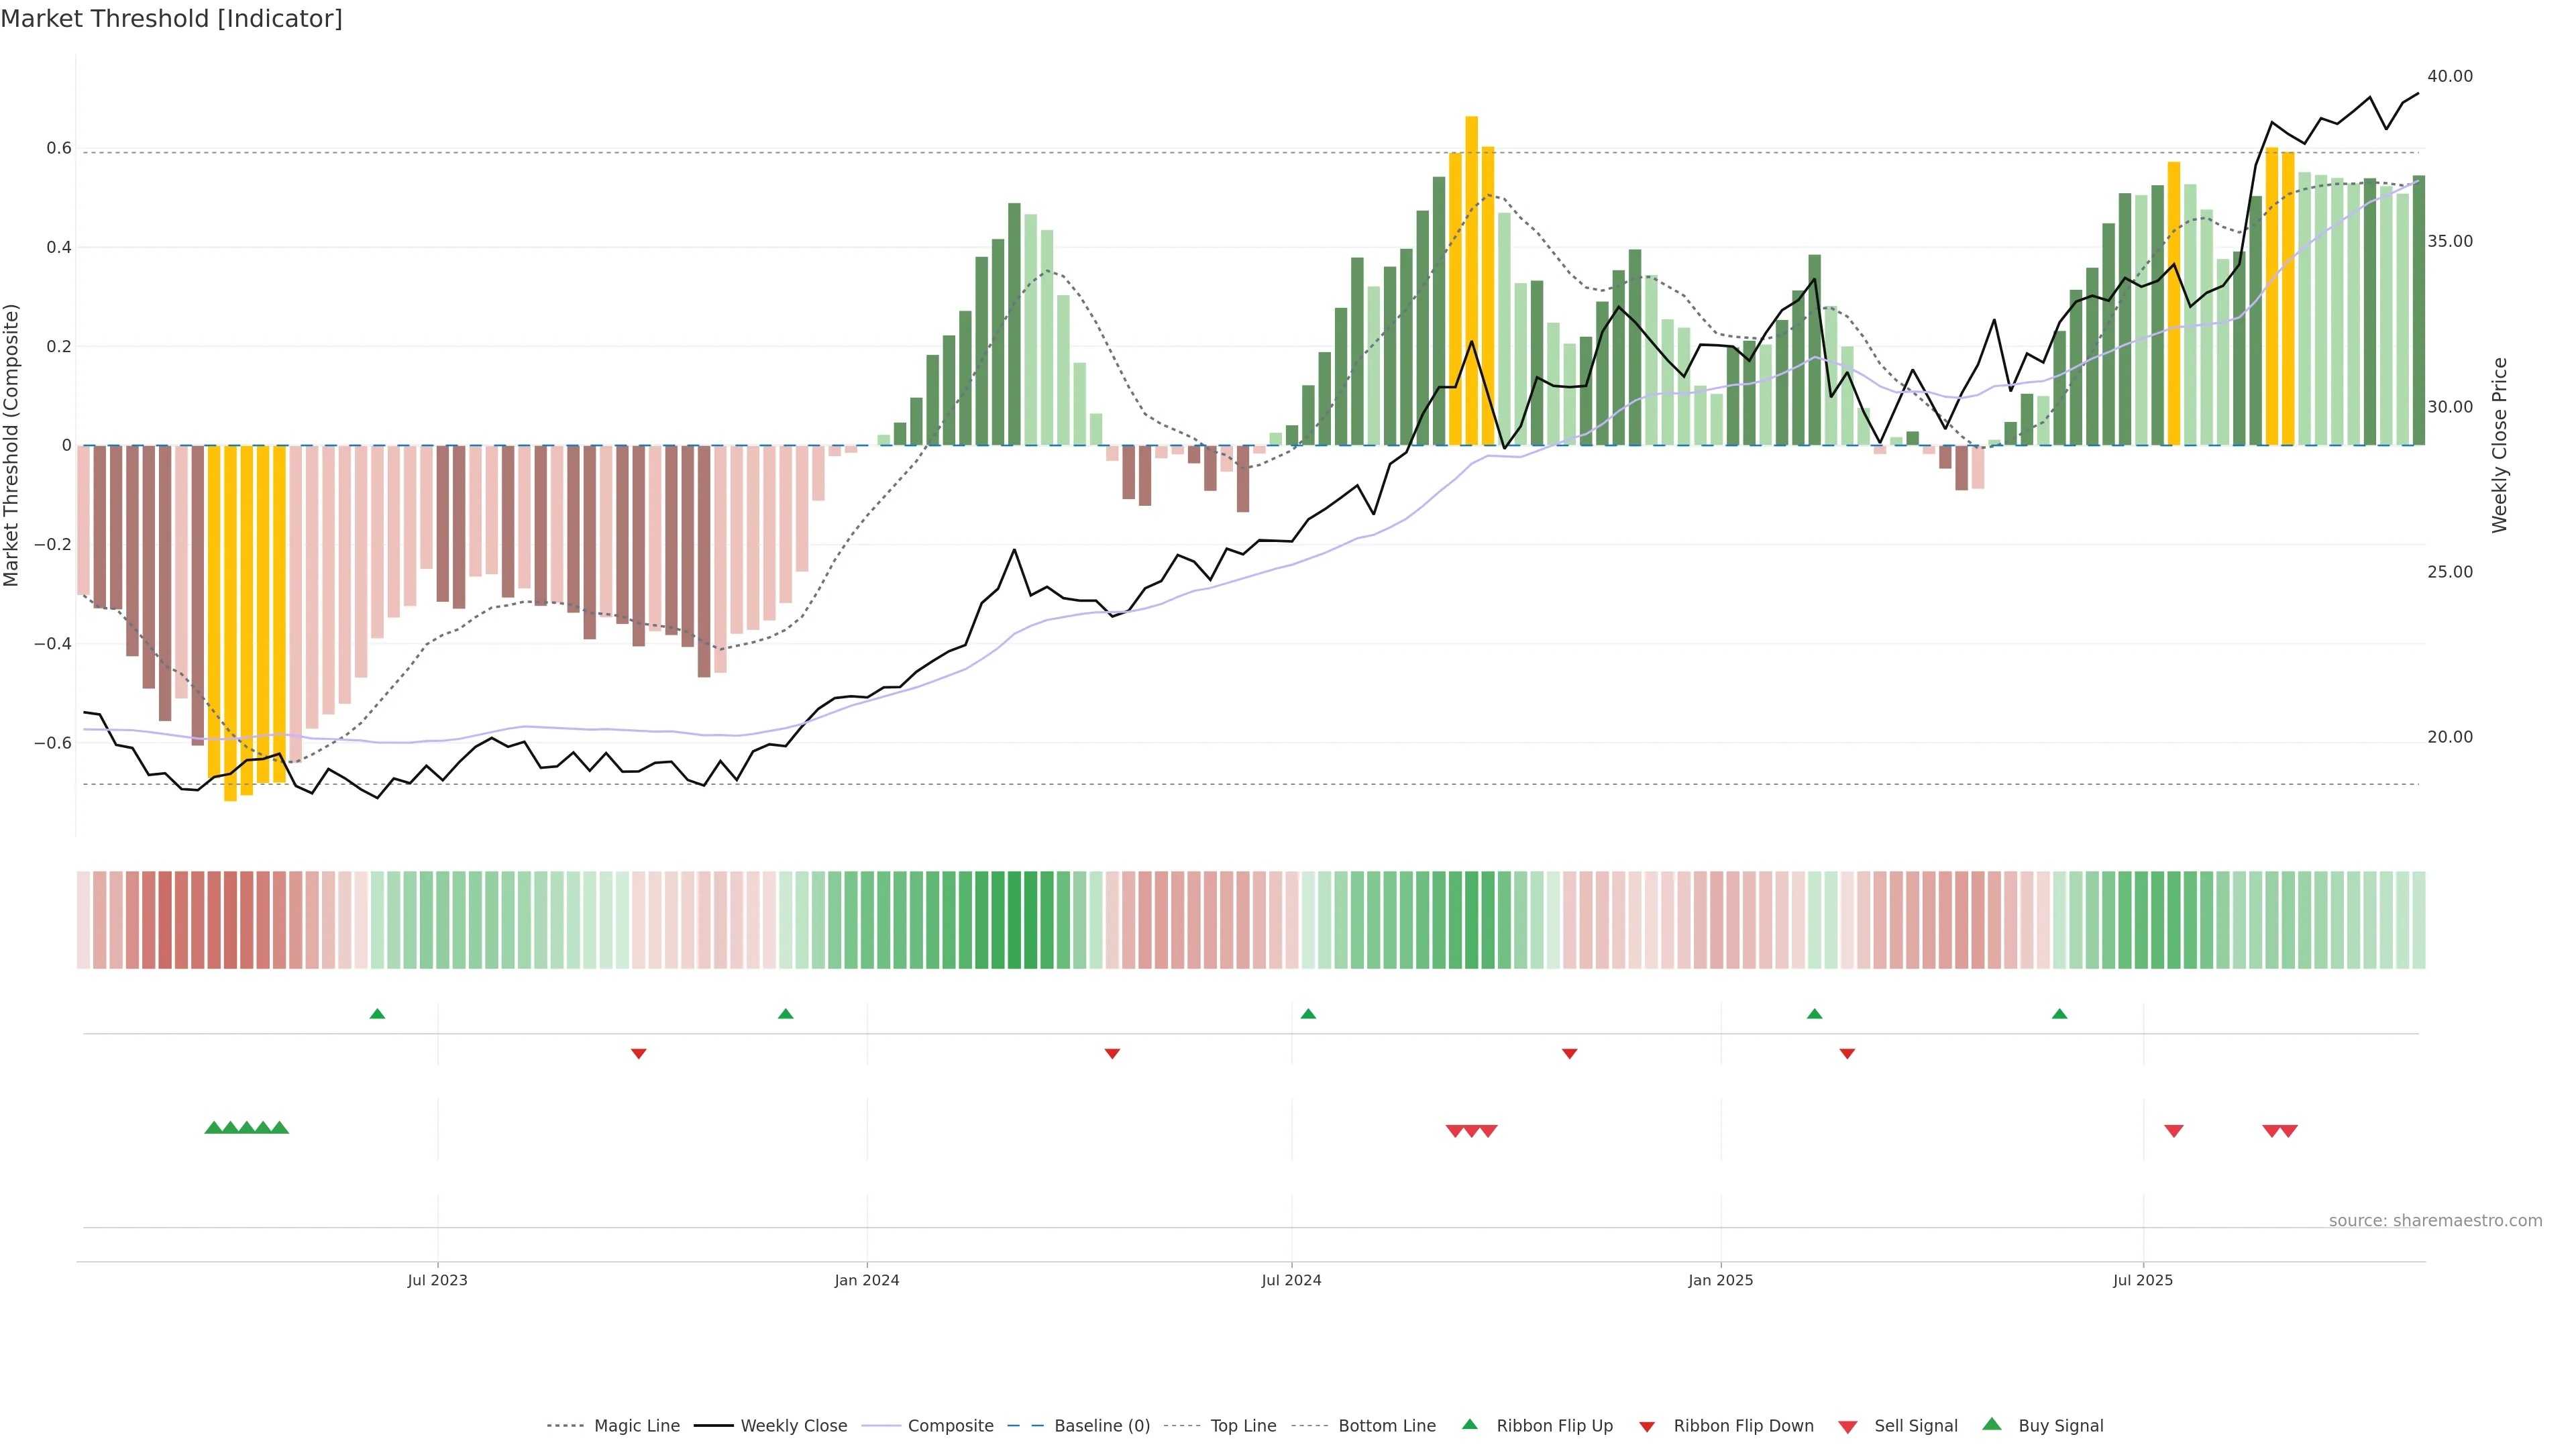Click the Sell Signal legend triangle icon

click(x=1848, y=1427)
